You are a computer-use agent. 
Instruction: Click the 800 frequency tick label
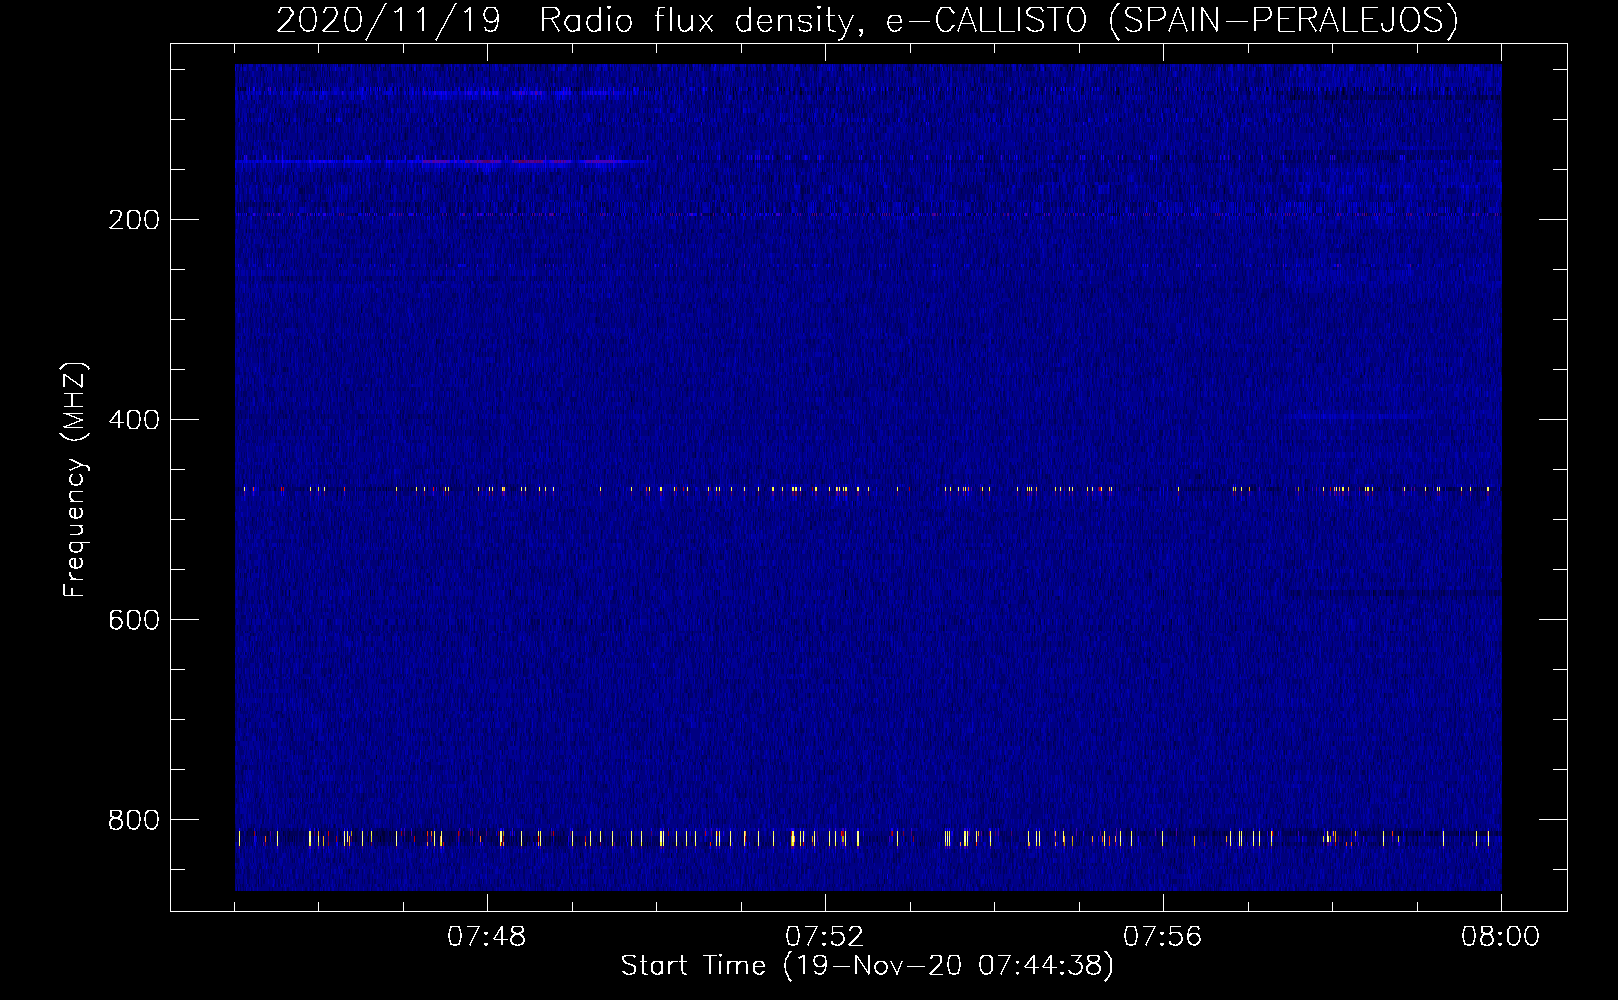coord(134,820)
